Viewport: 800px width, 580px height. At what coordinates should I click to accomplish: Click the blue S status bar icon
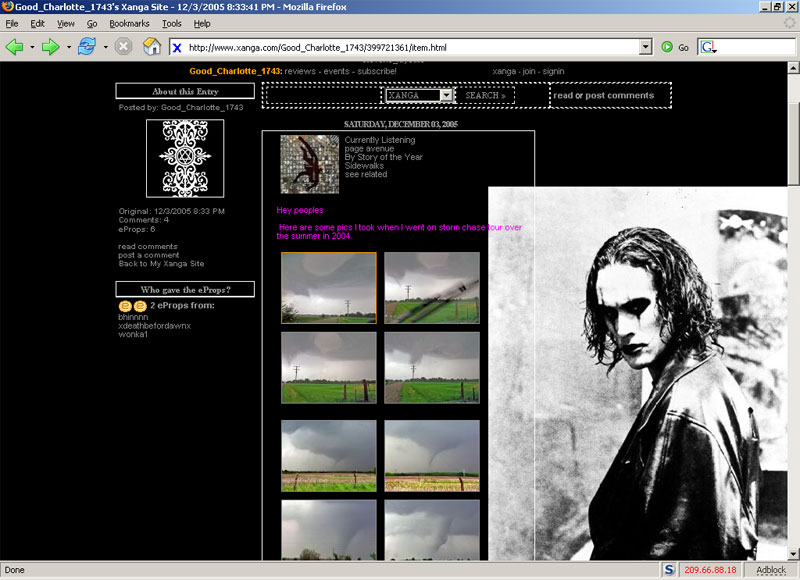669,570
